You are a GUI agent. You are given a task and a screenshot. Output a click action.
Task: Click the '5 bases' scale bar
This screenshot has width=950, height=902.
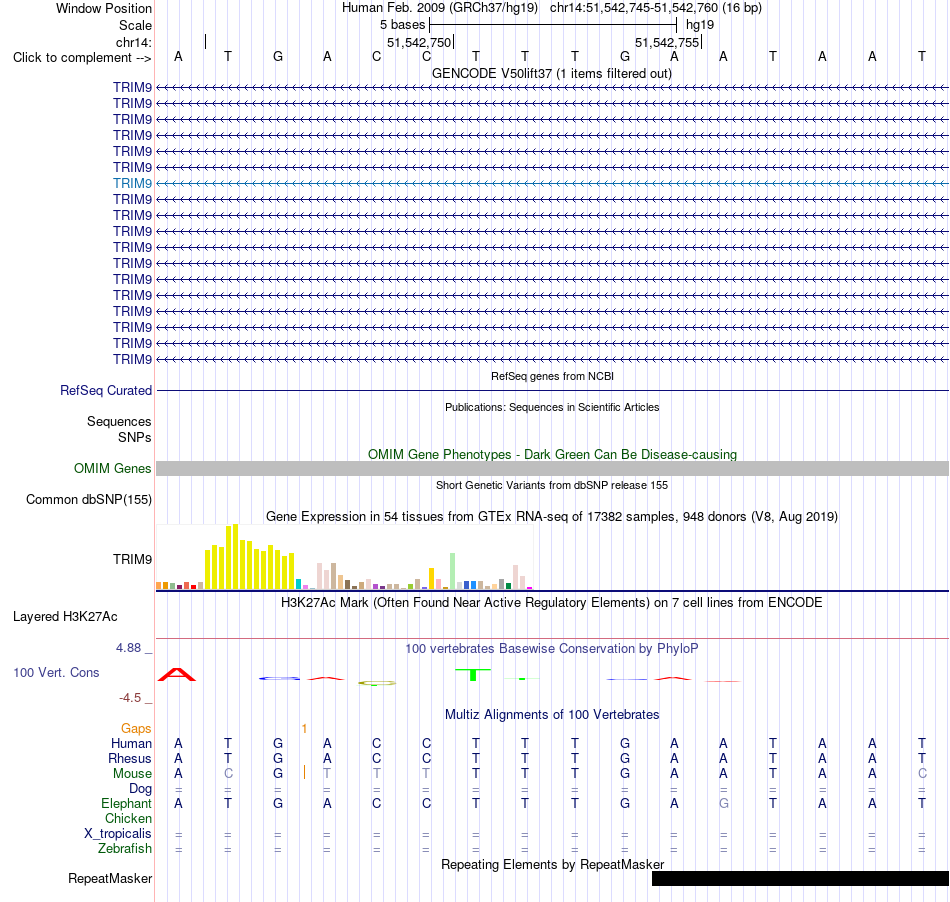point(553,25)
